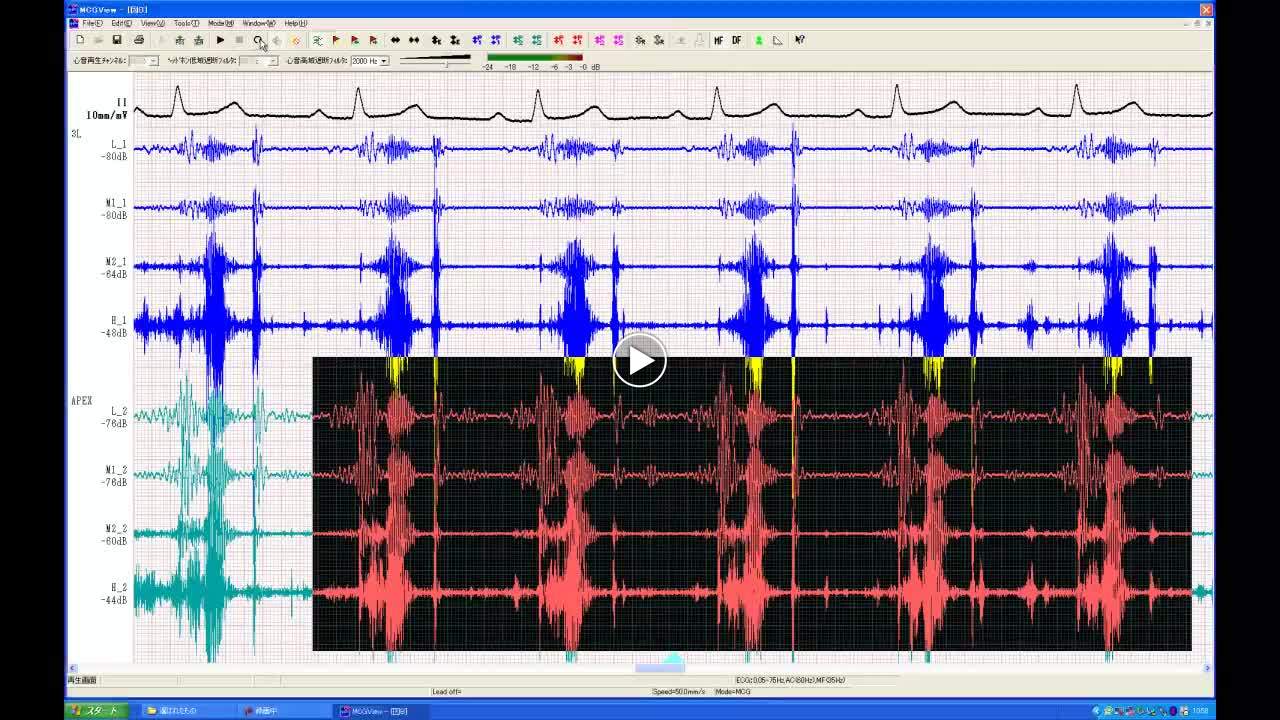
Task: Click the Print icon in toolbar
Action: (x=139, y=40)
